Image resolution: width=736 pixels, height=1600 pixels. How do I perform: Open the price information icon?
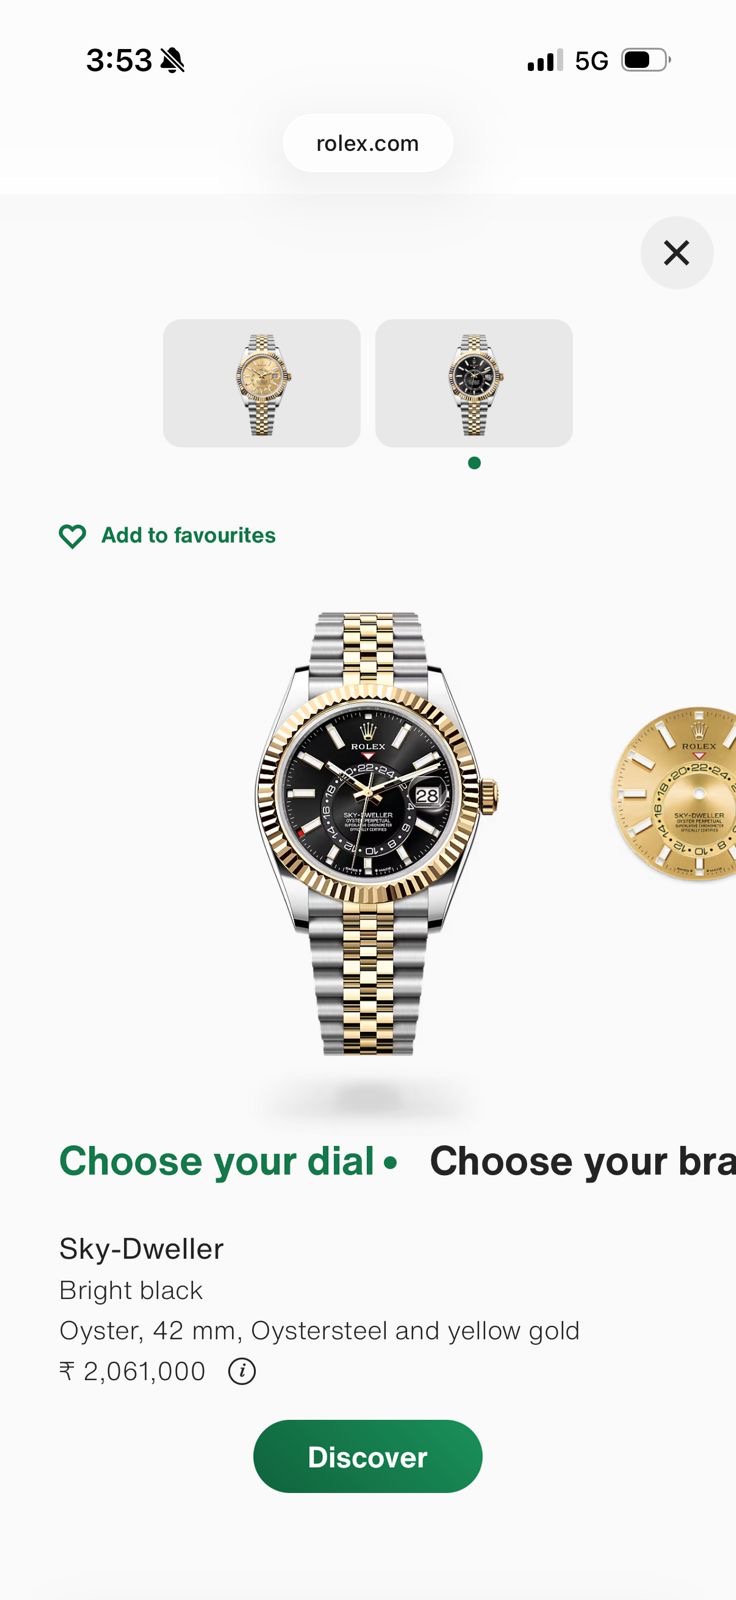coord(242,1371)
